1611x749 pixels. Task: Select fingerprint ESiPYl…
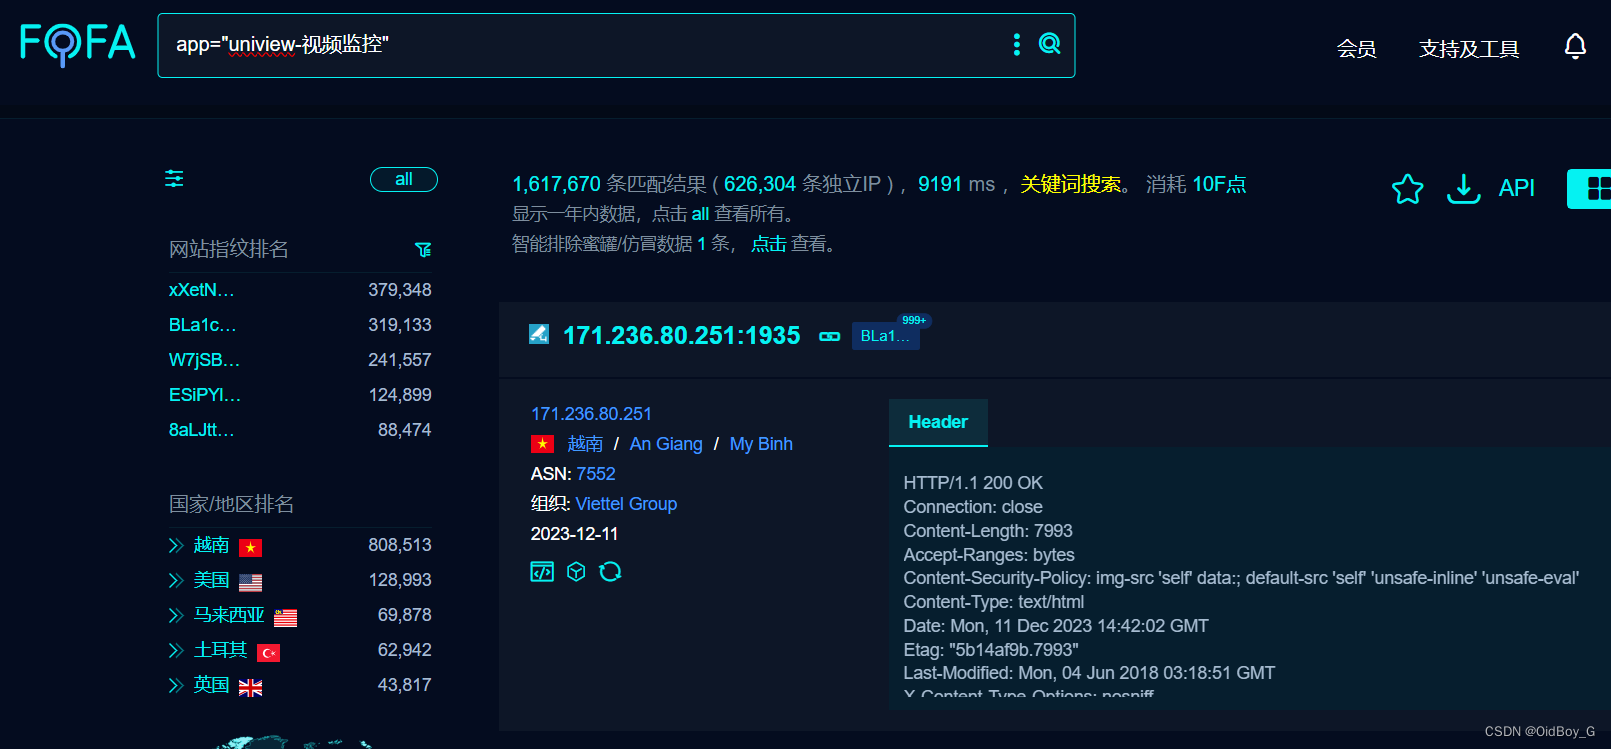pos(205,395)
